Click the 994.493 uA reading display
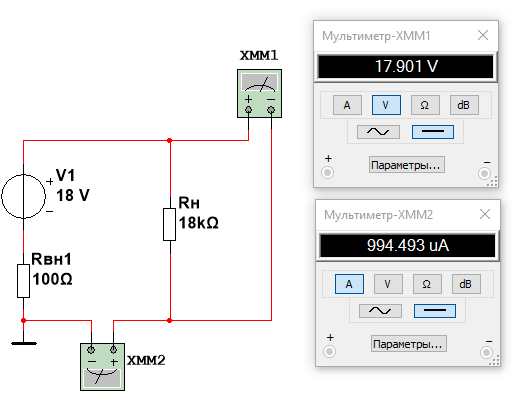The width and height of the screenshot is (517, 399). pos(408,245)
